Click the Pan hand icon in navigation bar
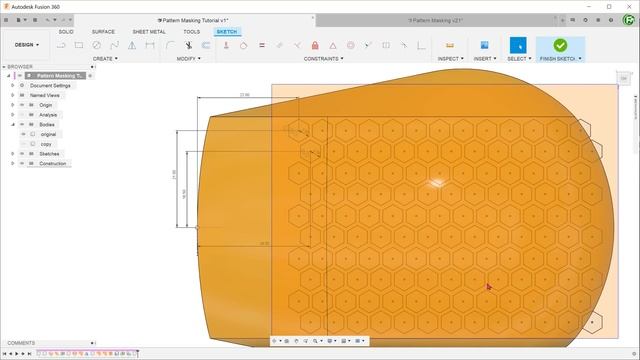 pyautogui.click(x=296, y=341)
